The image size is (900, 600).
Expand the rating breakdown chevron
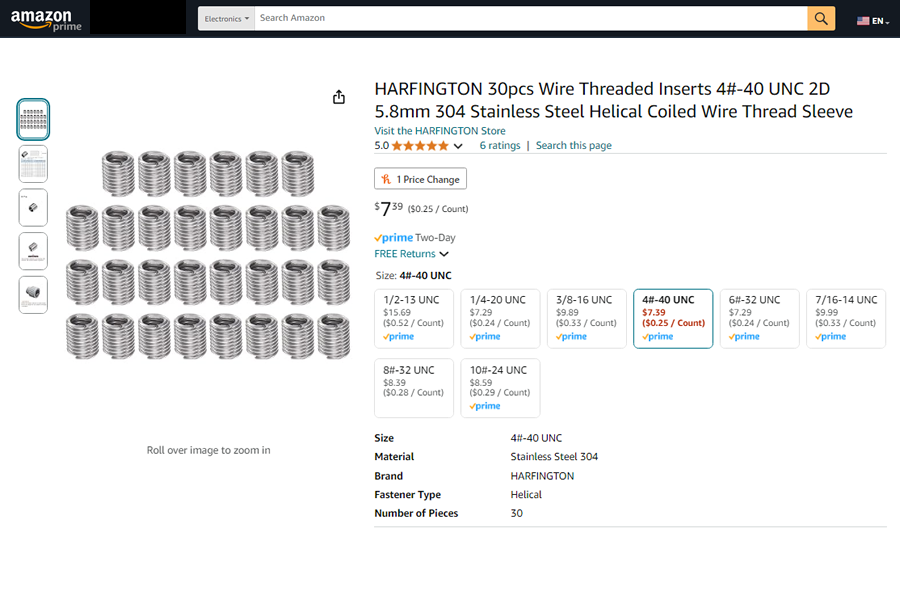[458, 146]
